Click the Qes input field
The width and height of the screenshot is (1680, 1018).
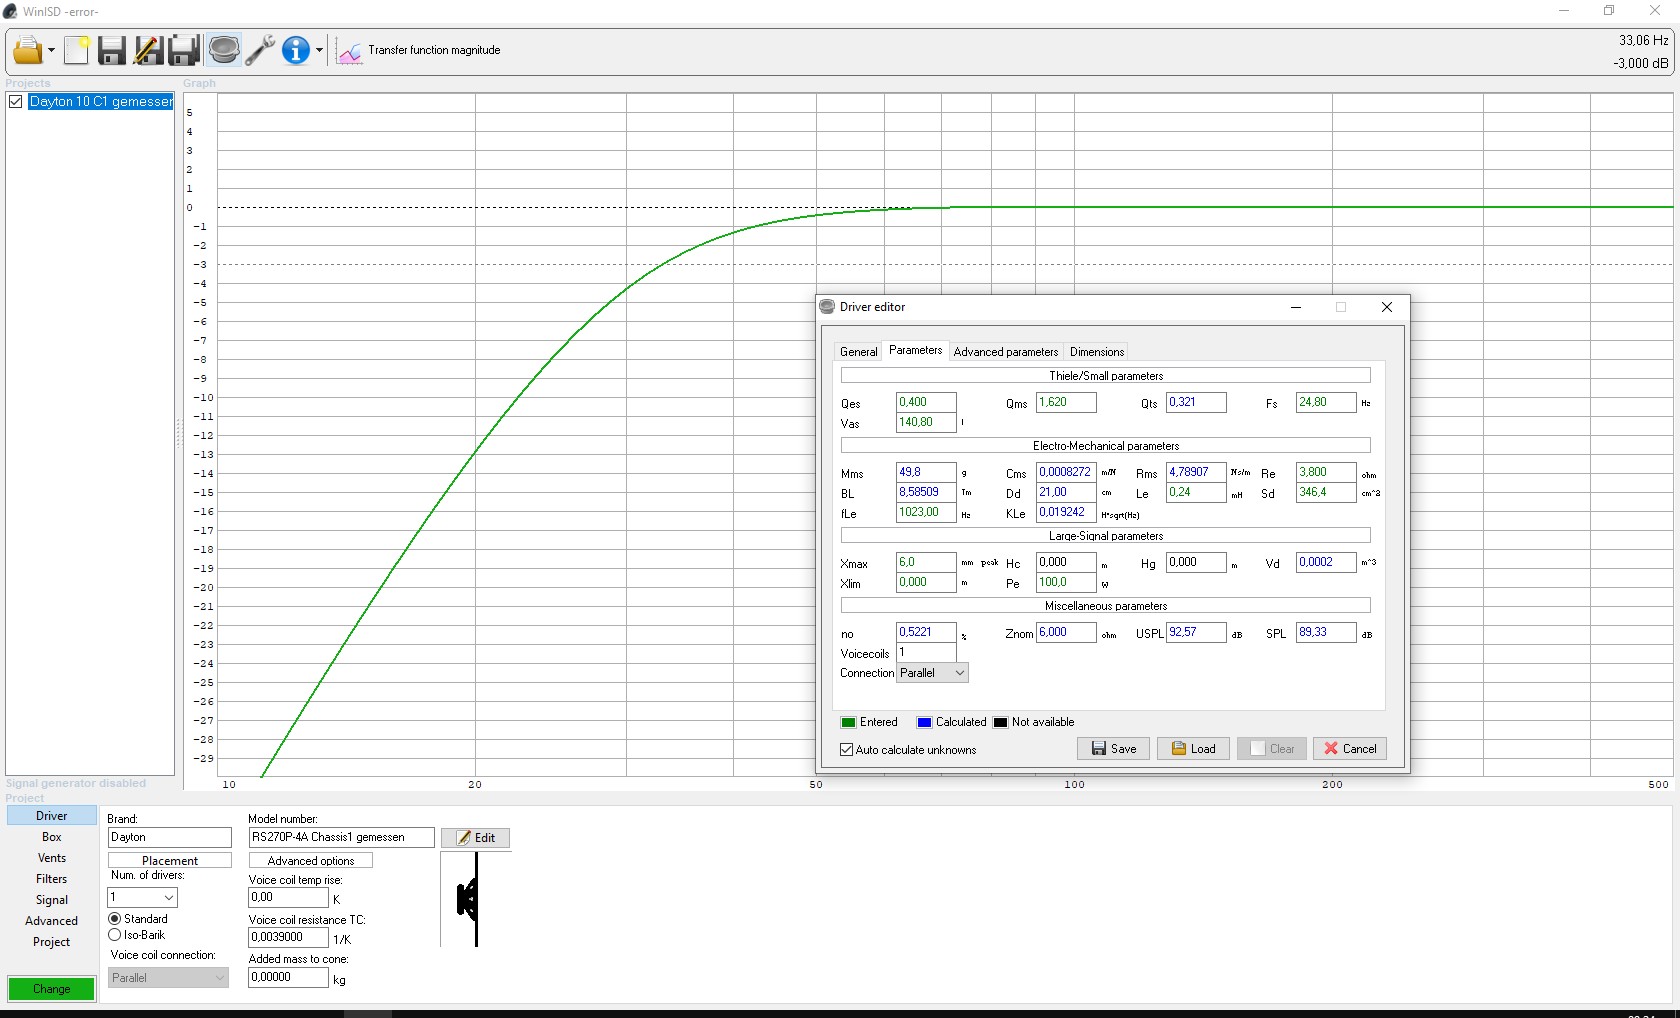pos(926,402)
